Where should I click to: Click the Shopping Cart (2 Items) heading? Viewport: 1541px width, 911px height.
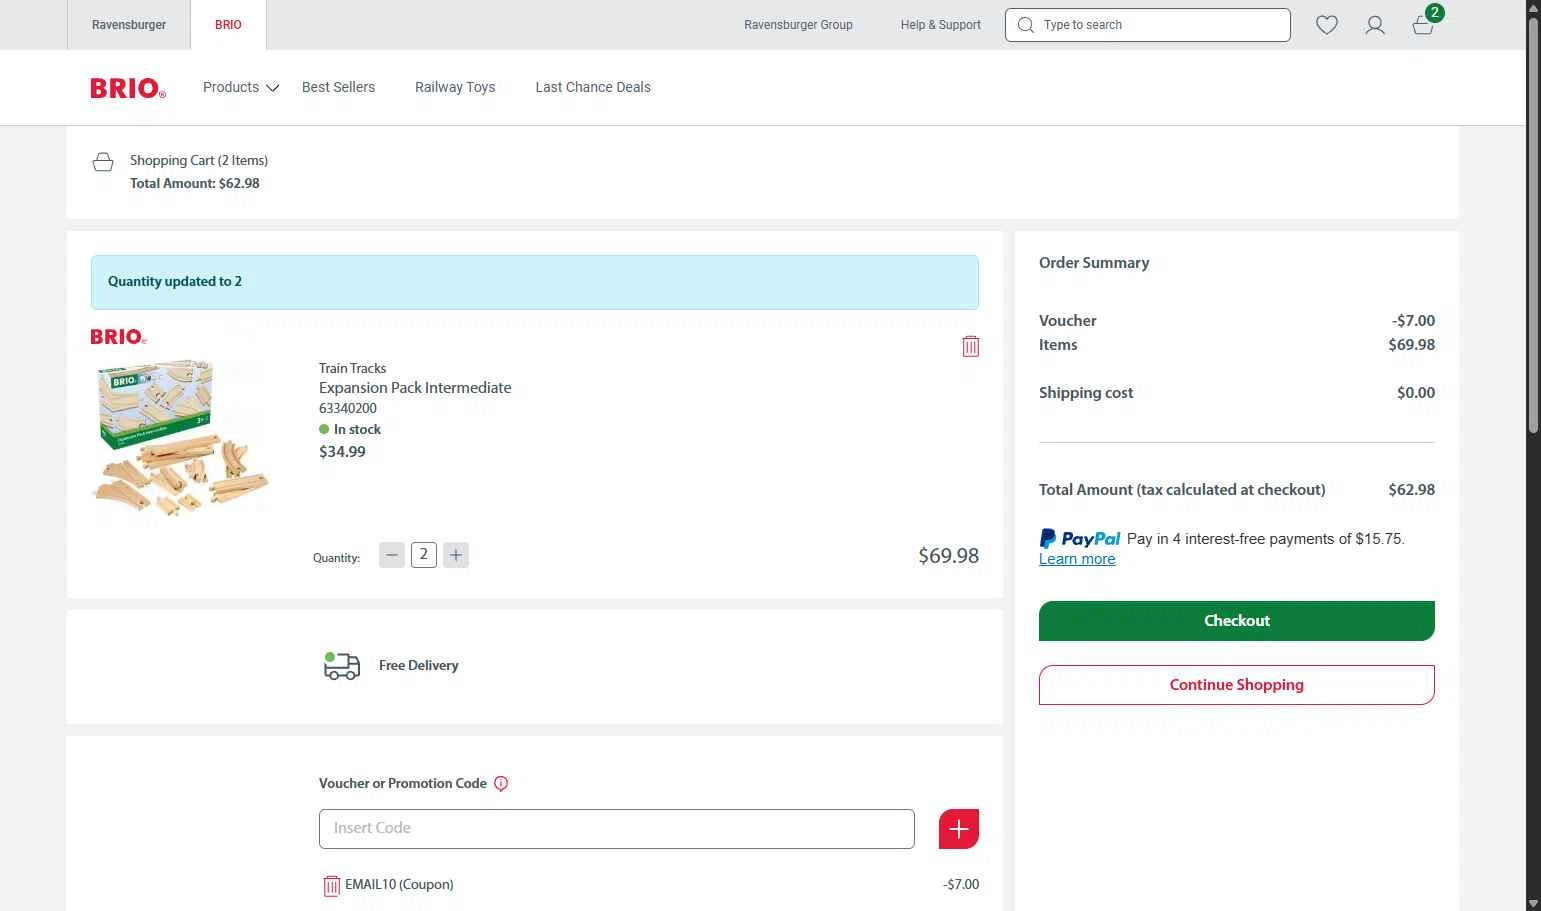[199, 160]
